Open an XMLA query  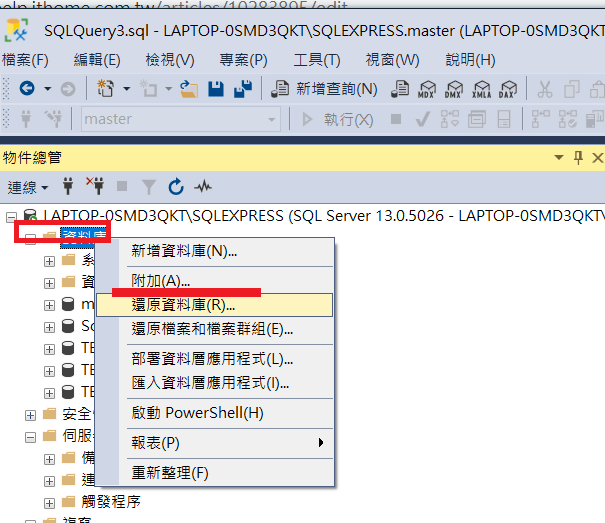click(482, 89)
